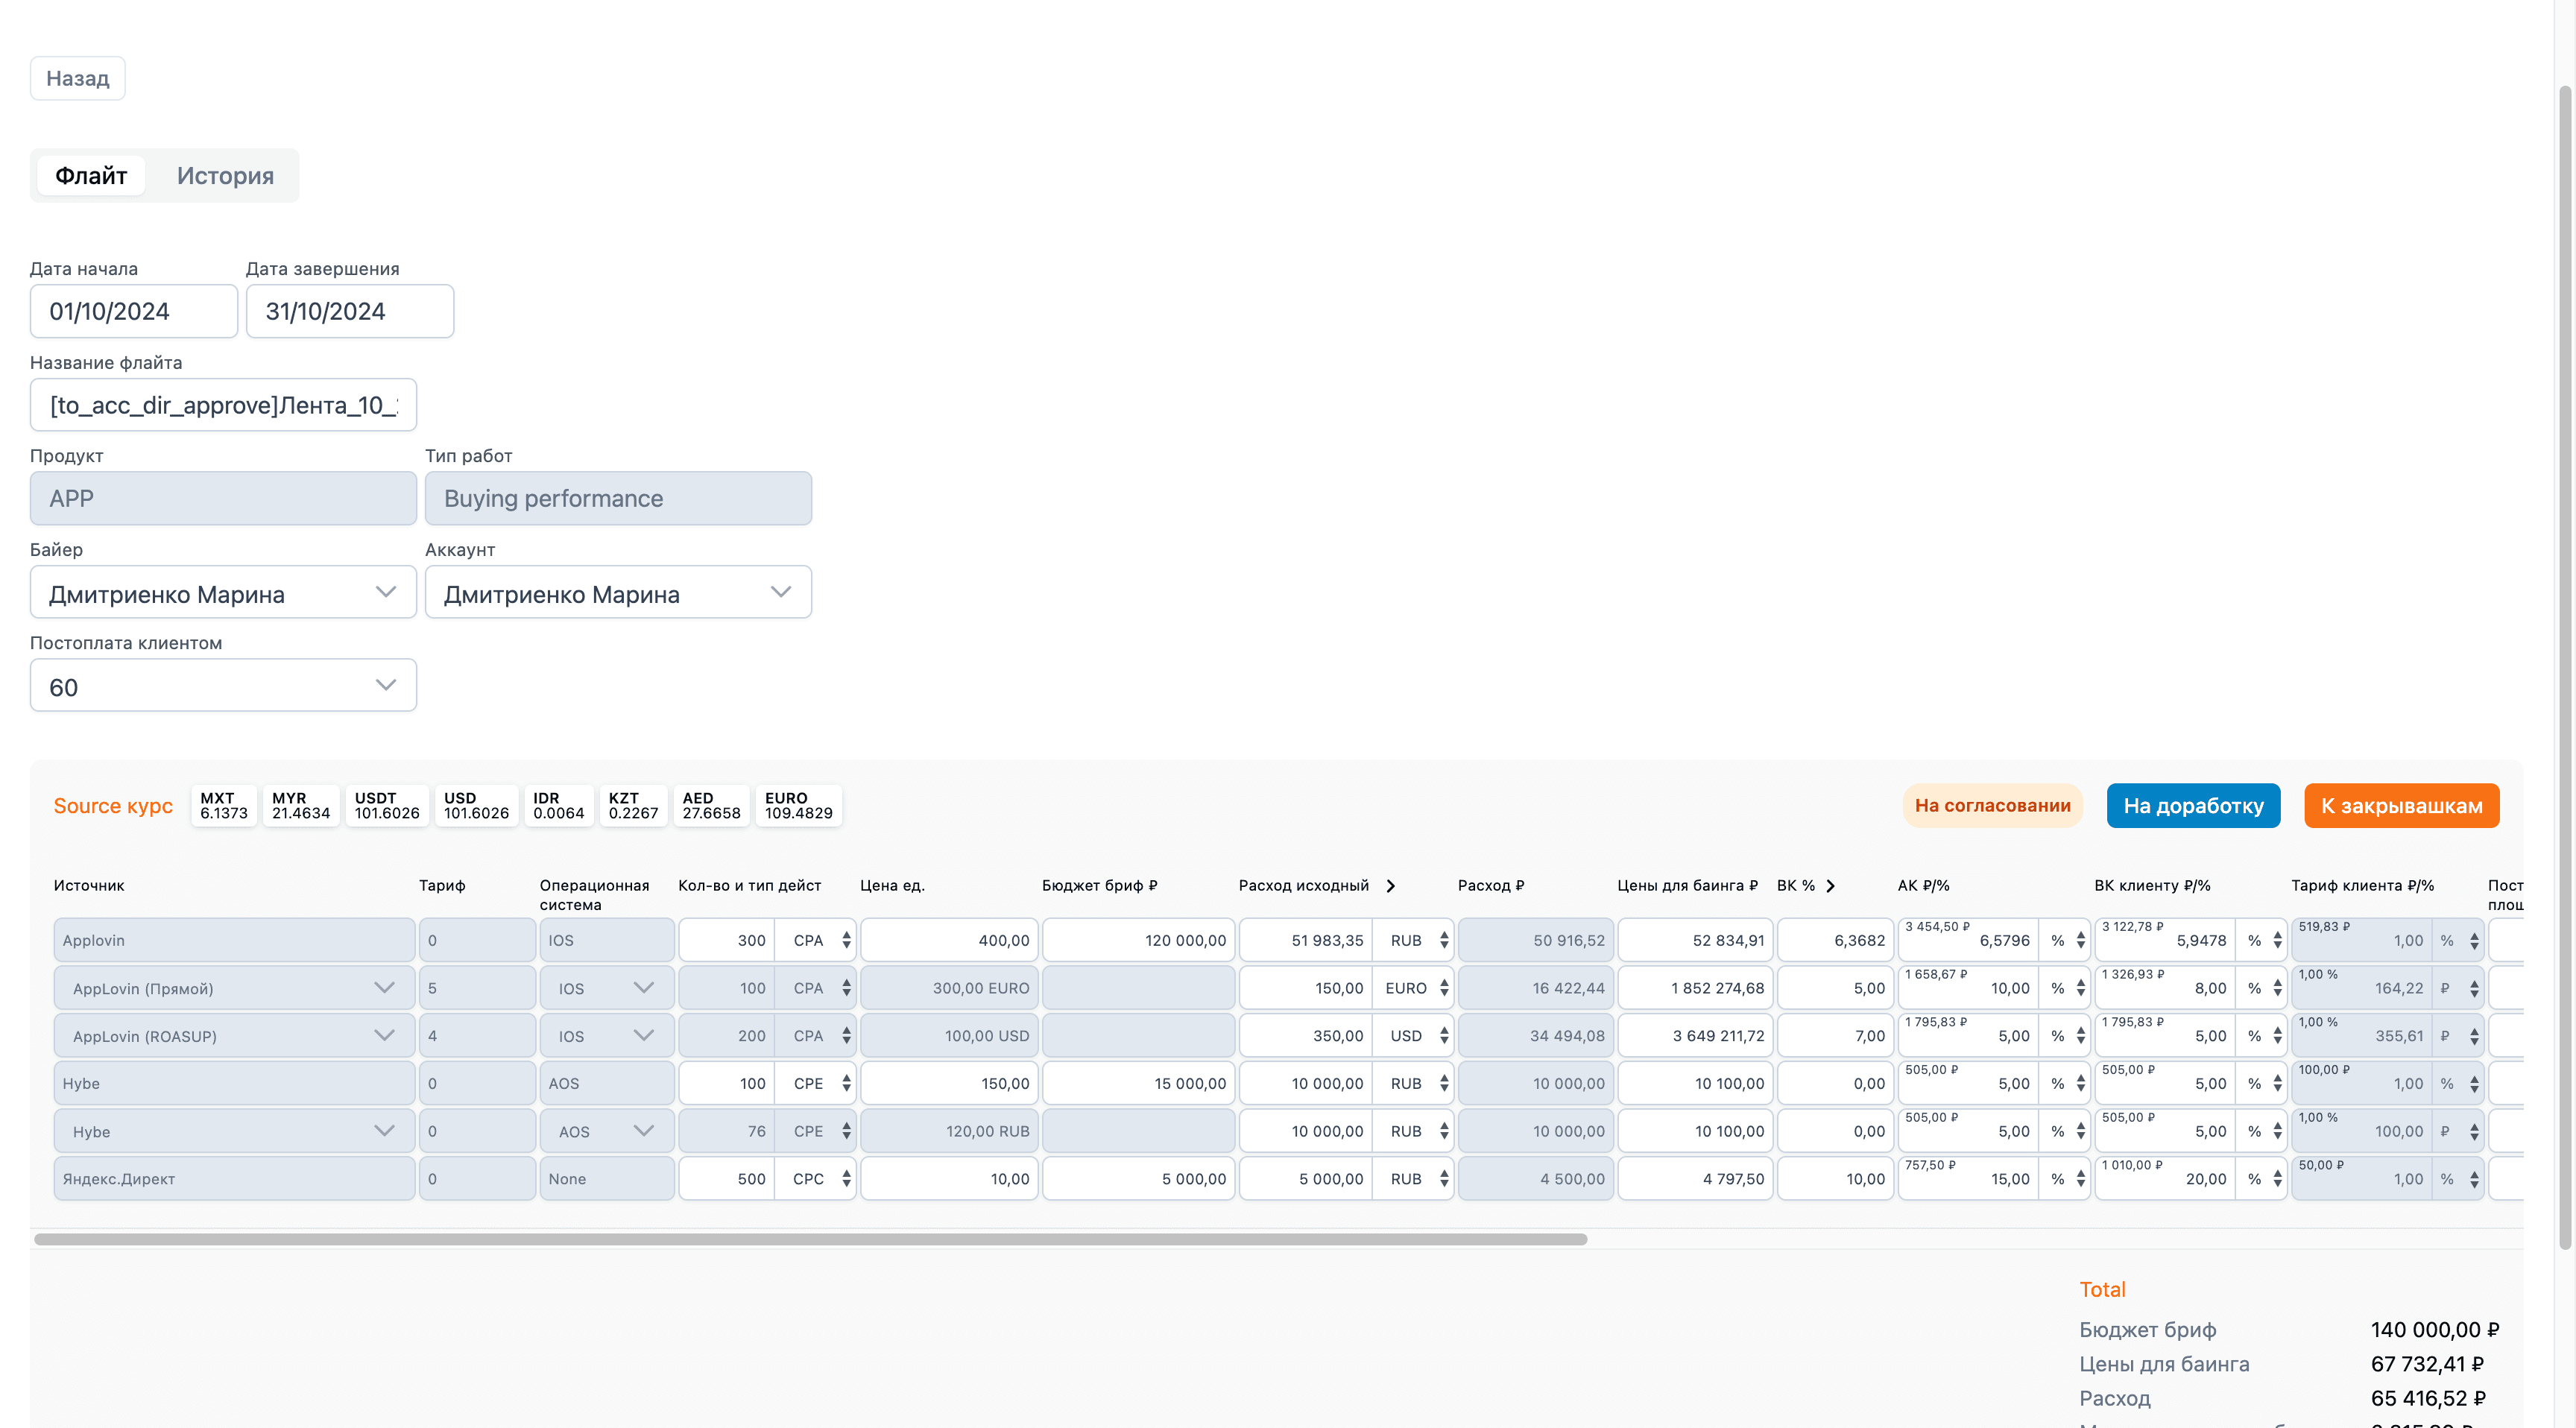Edit quantity 300 in Applovin row
The width and height of the screenshot is (2576, 1428).
coord(727,940)
